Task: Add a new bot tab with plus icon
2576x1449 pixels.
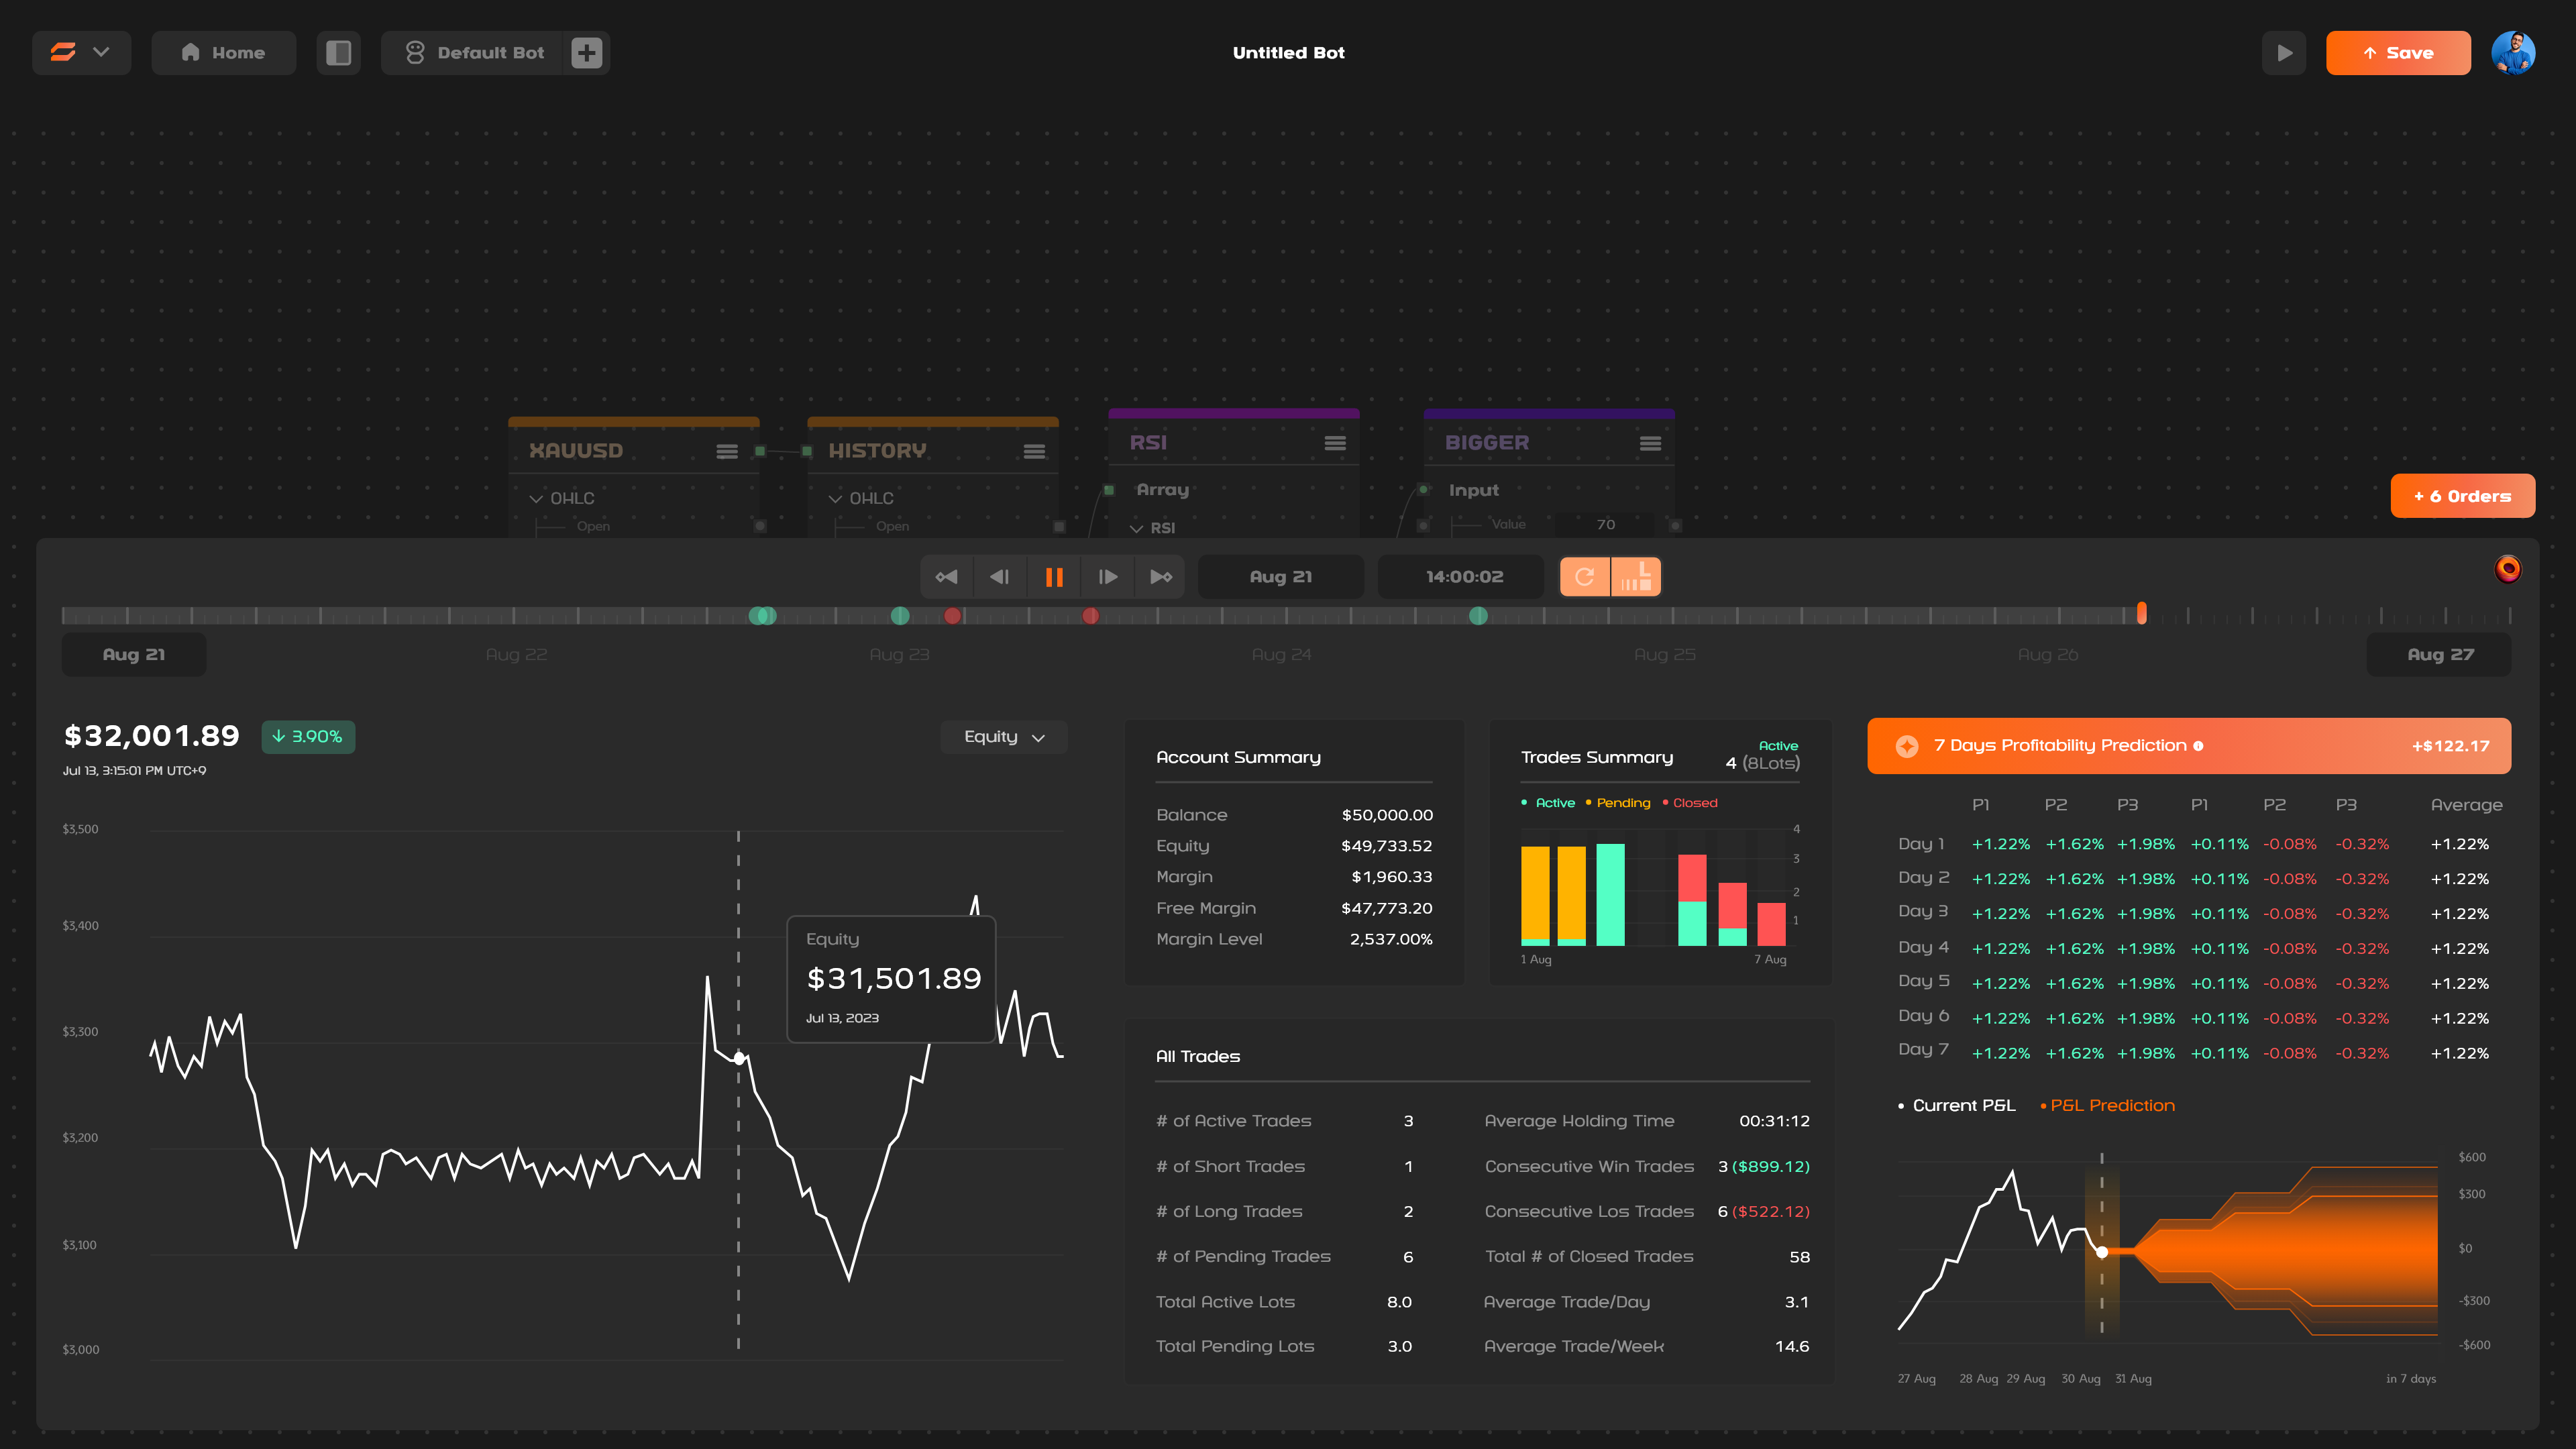Action: pyautogui.click(x=587, y=53)
